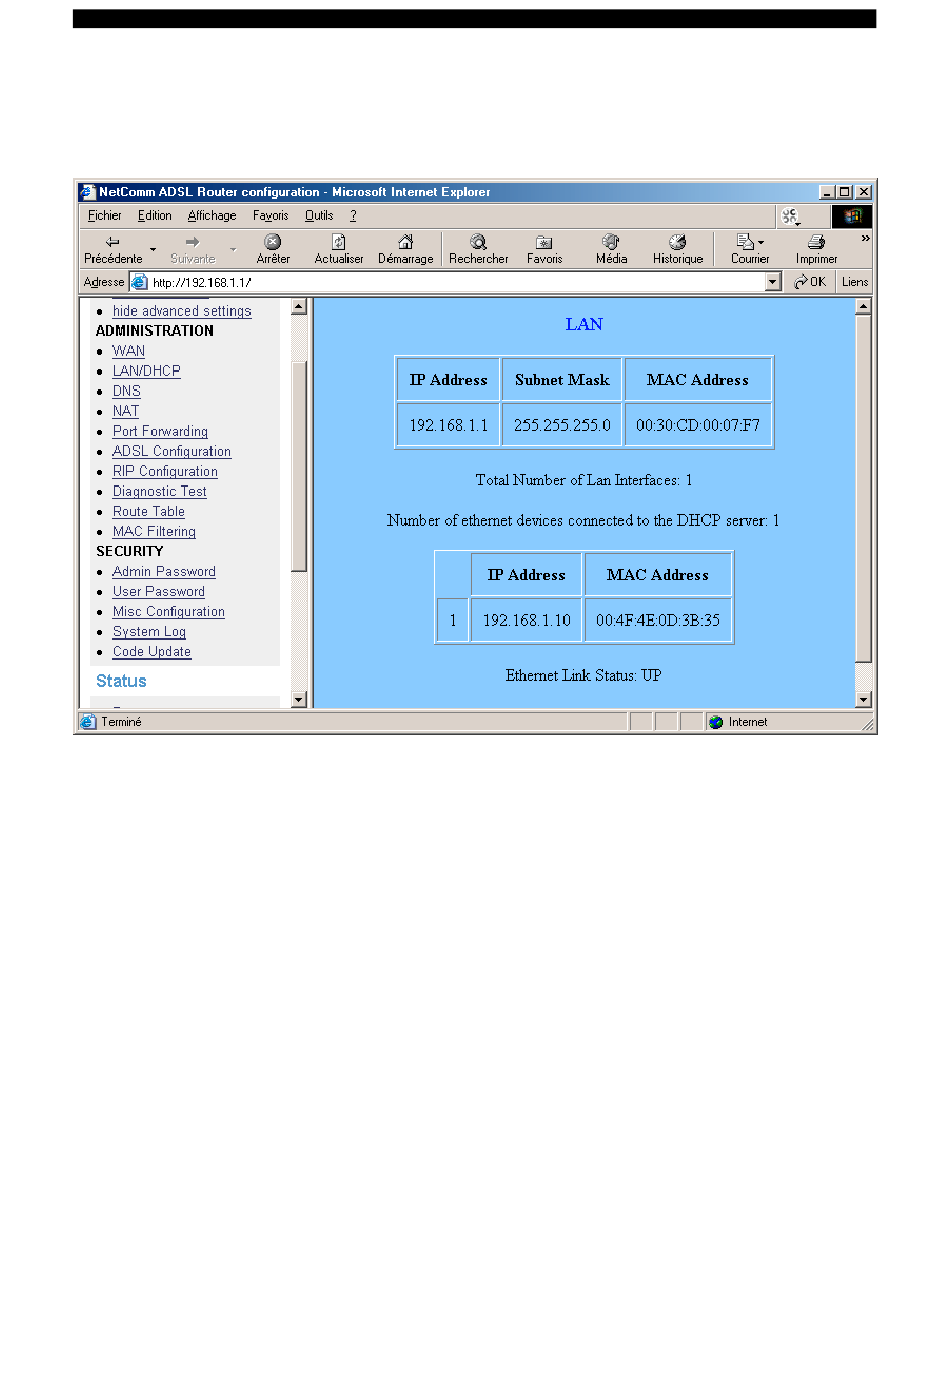
Task: Go to the DNS settings link
Action: point(127,391)
